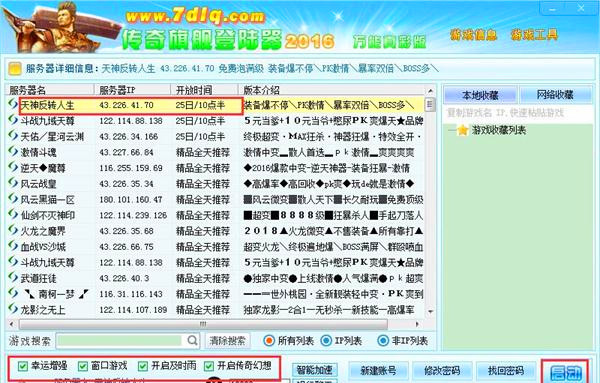This screenshot has width=600, height=383.
Task: Select the 天神反转人生 server row
Action: pyautogui.click(x=216, y=104)
